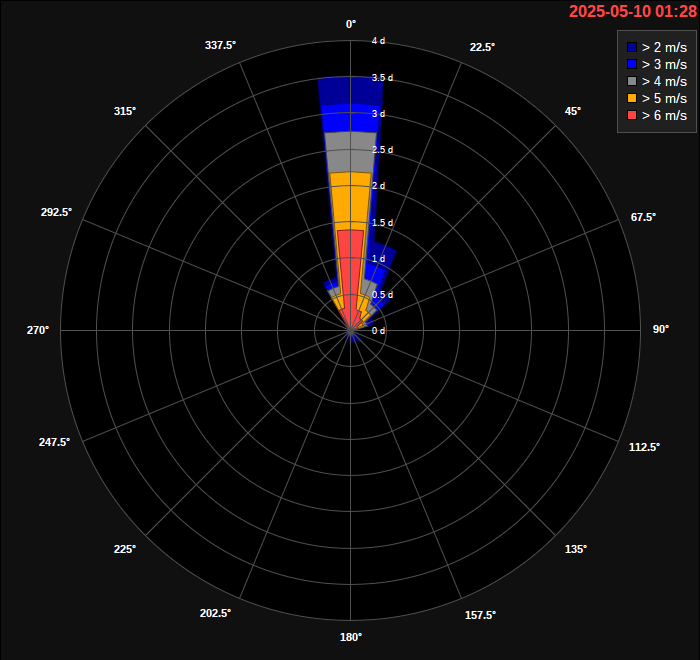Click the 157.5° direction label
This screenshot has height=660, width=700.
(480, 615)
